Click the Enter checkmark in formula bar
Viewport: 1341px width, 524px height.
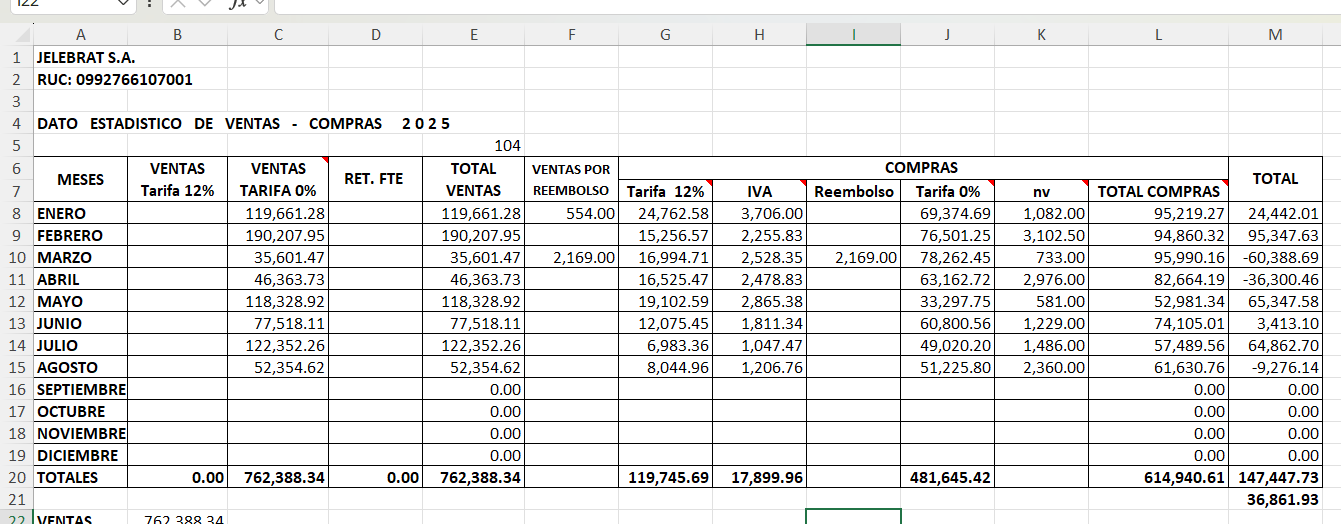(205, 4)
